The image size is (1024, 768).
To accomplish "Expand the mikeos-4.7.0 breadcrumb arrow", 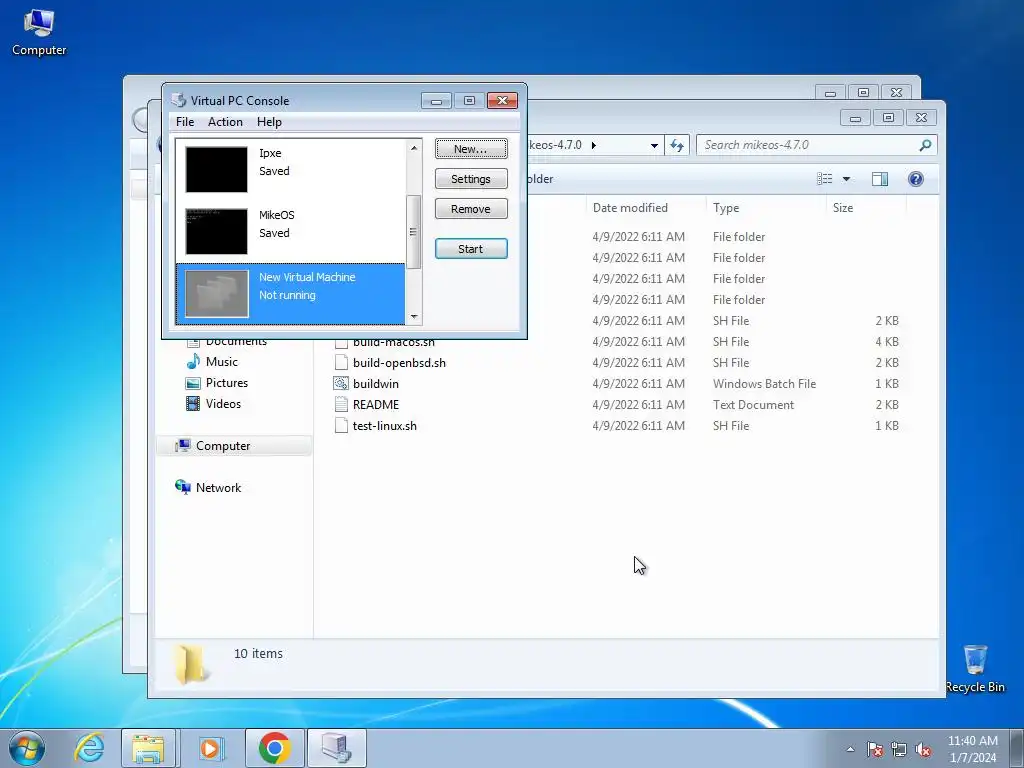I will (x=594, y=145).
